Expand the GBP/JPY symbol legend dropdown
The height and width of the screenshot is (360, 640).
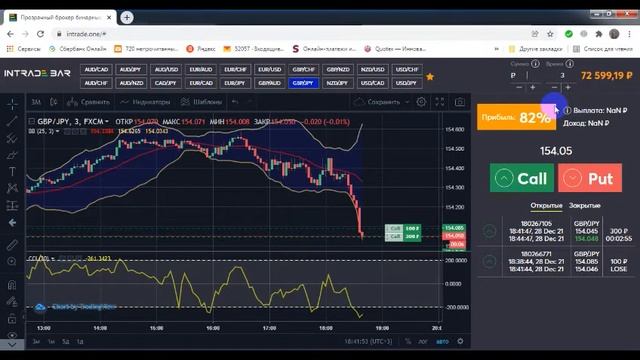(x=107, y=122)
